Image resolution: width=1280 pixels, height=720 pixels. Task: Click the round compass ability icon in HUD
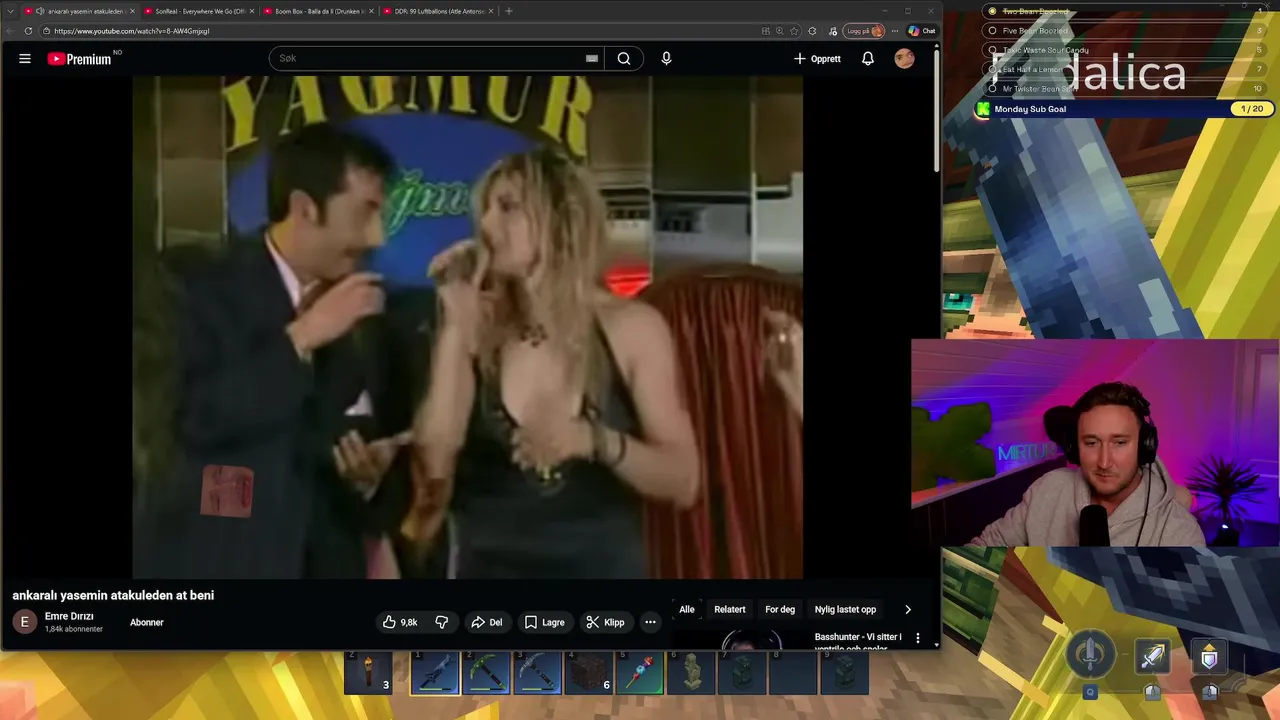tap(1090, 654)
